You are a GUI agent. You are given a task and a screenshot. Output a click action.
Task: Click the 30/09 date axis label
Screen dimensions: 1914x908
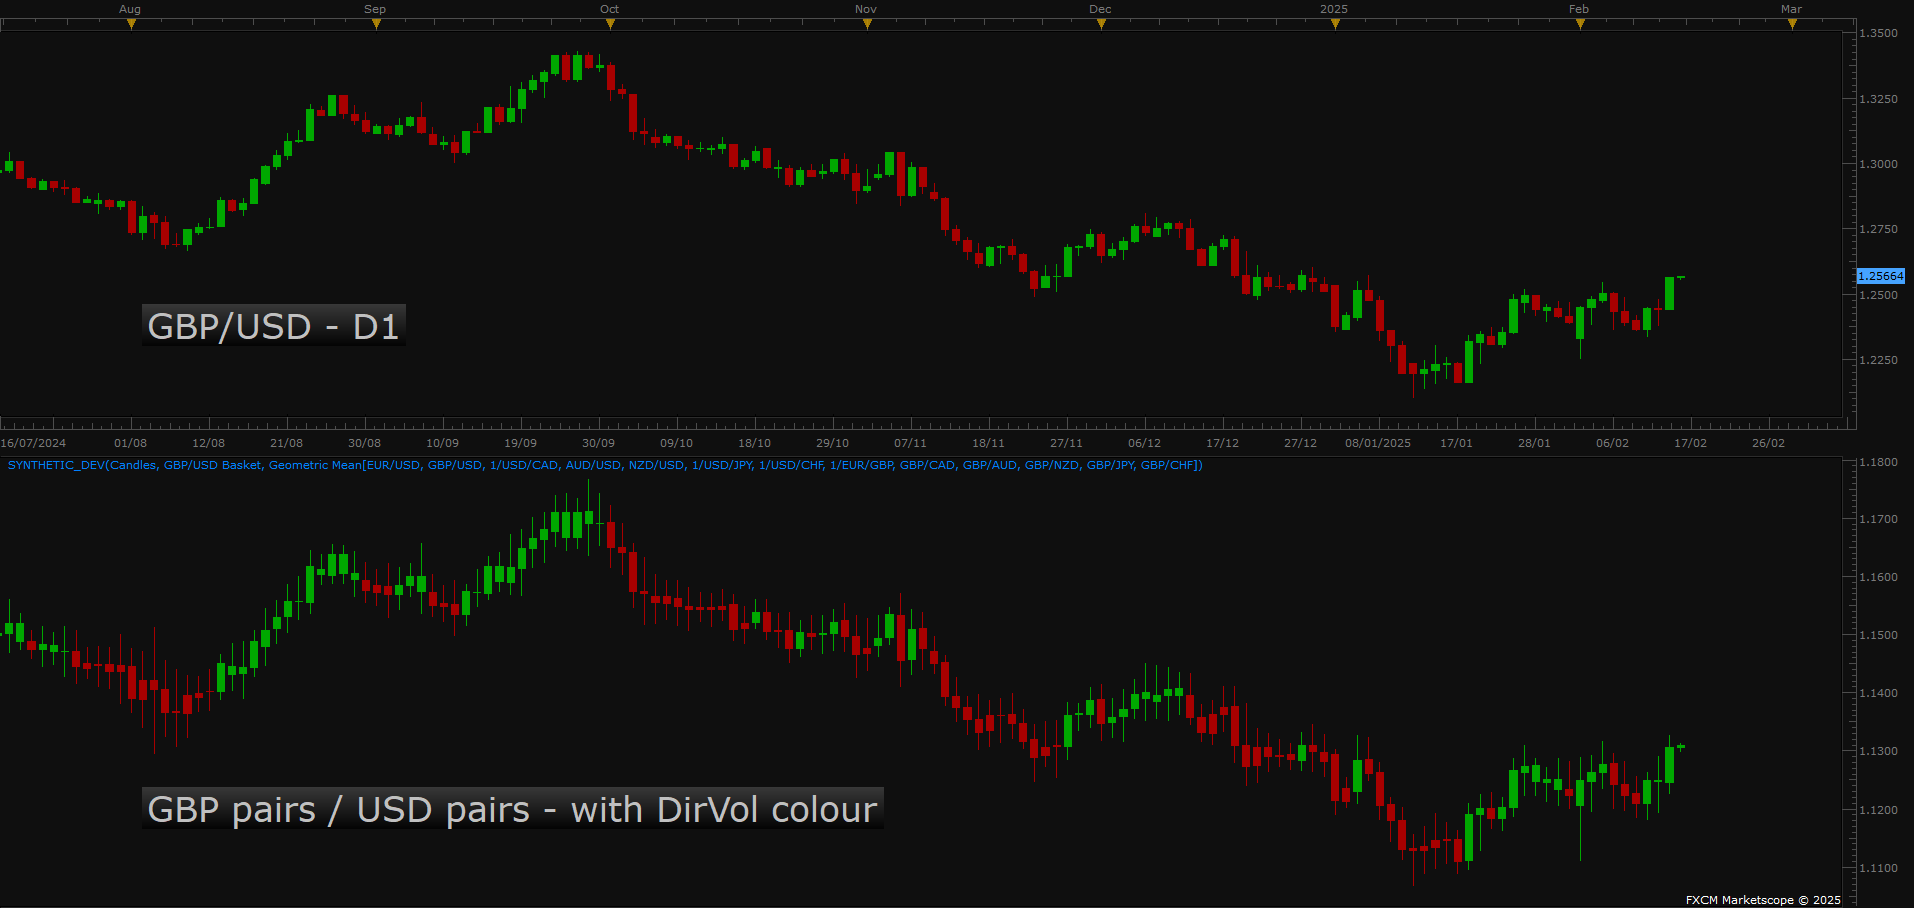click(x=598, y=443)
